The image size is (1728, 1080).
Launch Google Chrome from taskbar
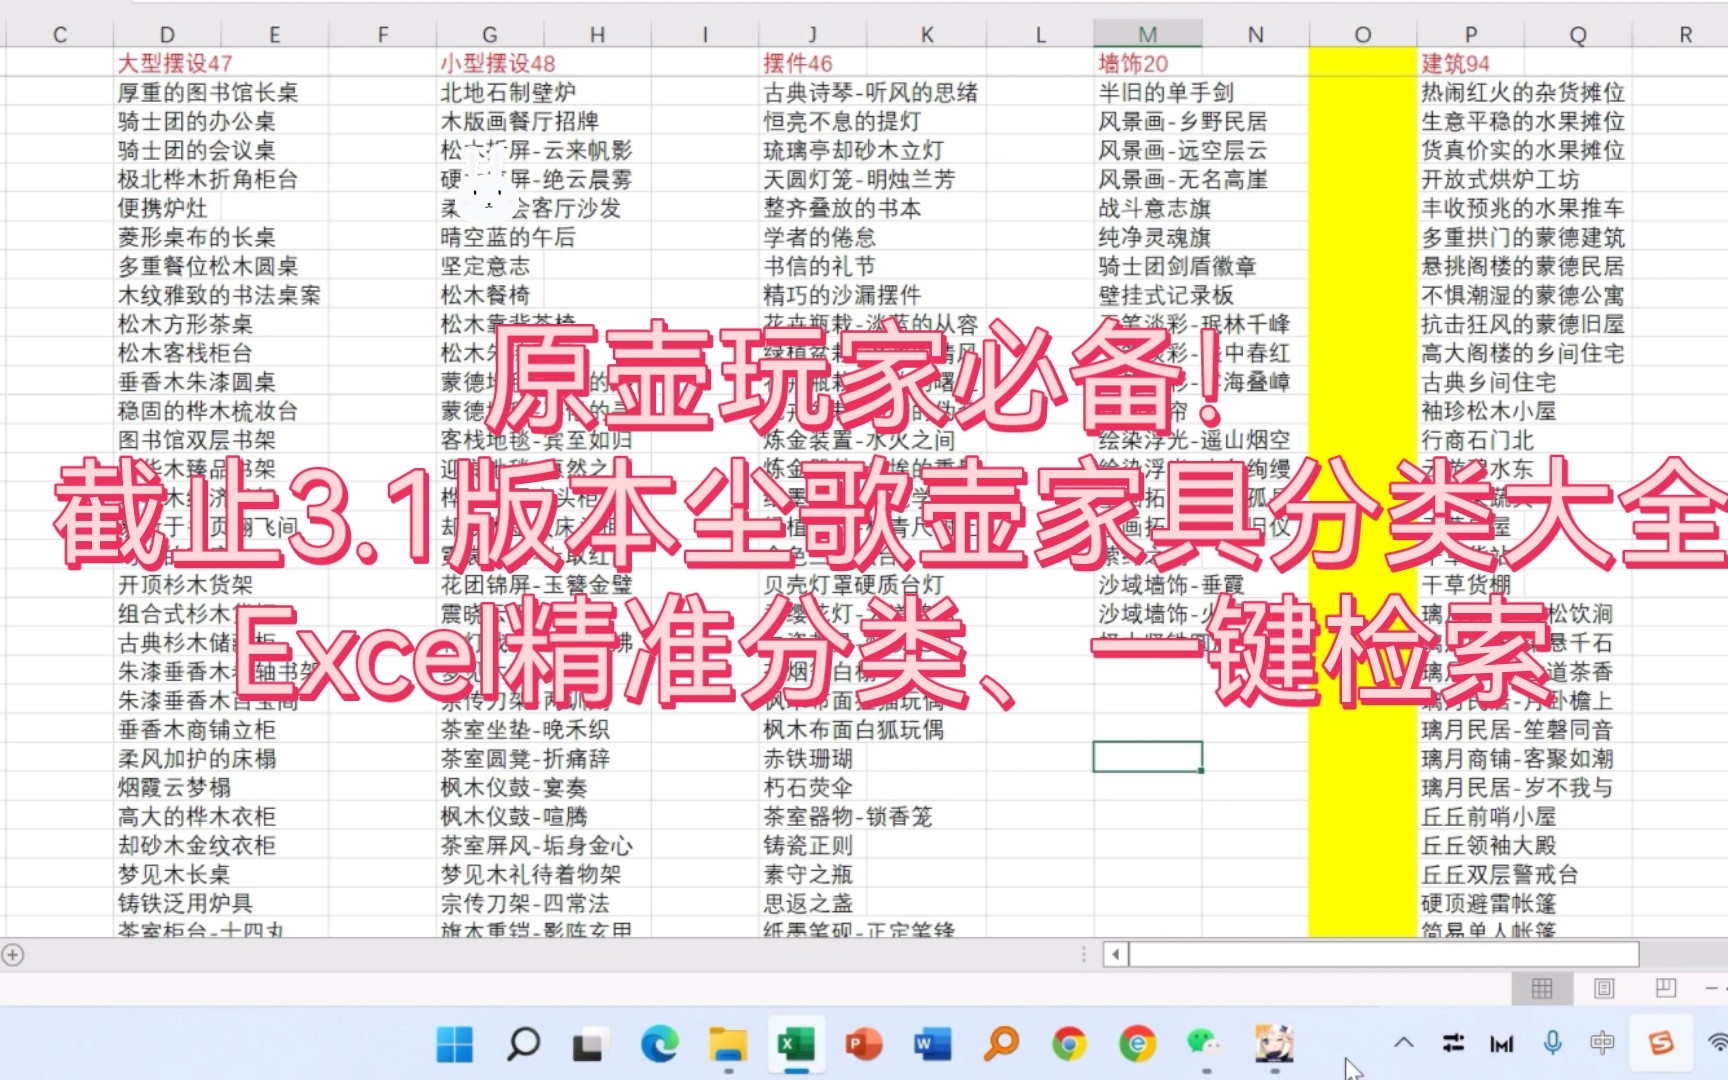coord(1069,1044)
